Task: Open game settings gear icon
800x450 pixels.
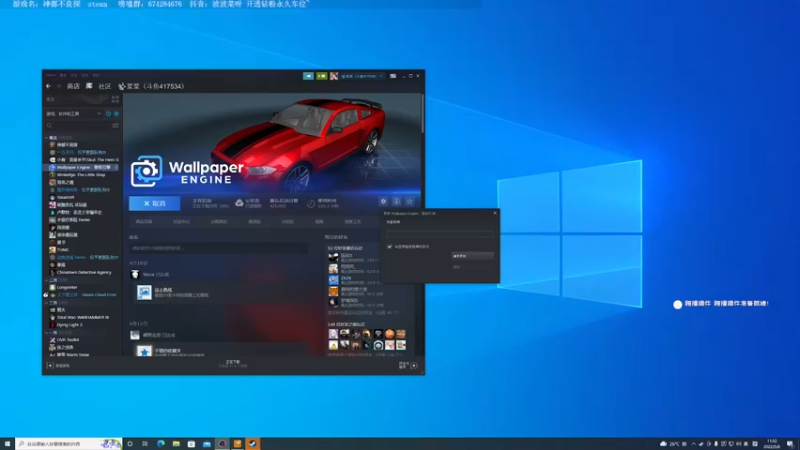Action: (x=383, y=202)
